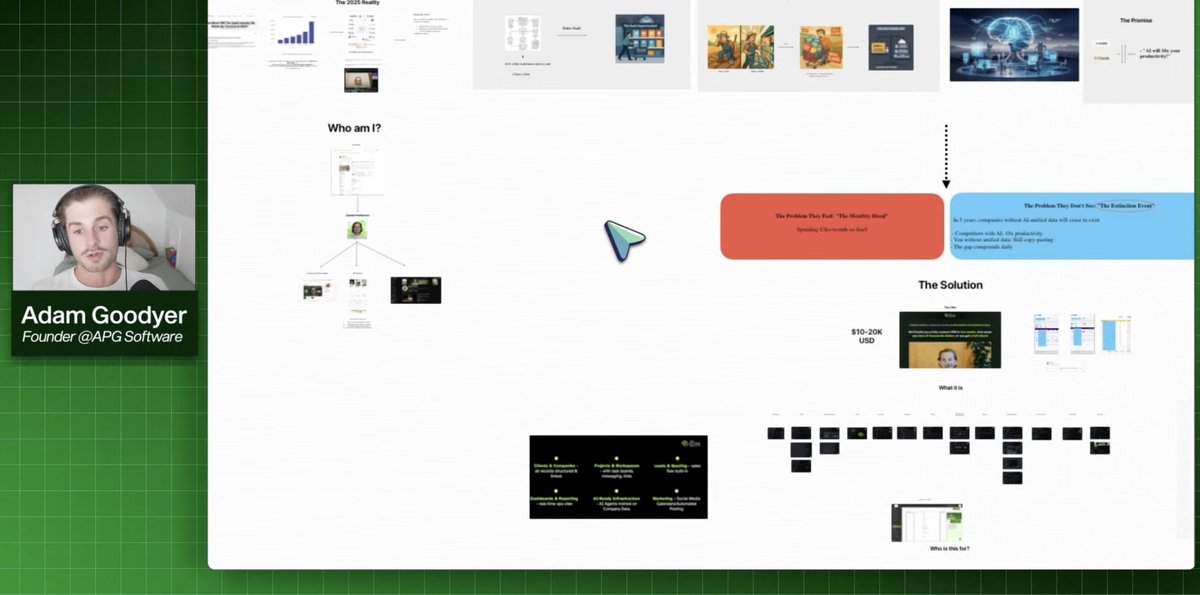Select the profile page screenshot below Who am I

click(356, 172)
